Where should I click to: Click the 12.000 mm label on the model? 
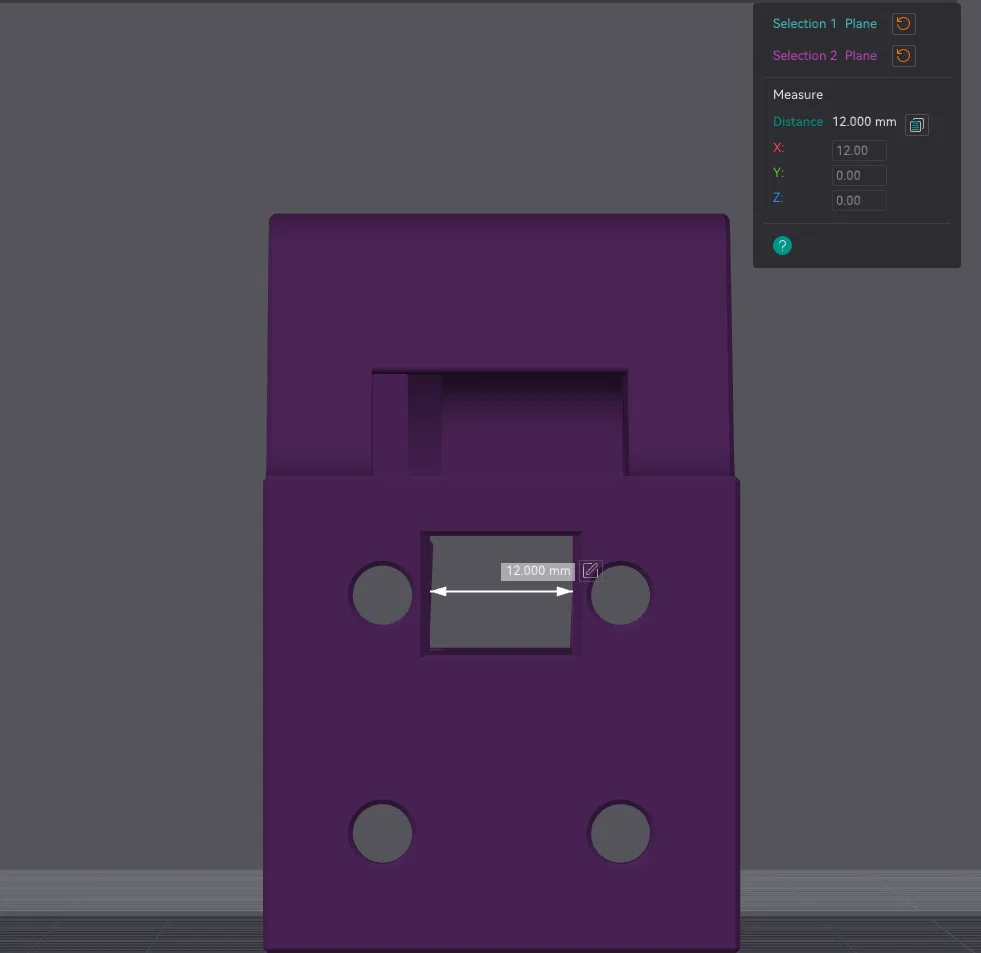click(x=537, y=571)
